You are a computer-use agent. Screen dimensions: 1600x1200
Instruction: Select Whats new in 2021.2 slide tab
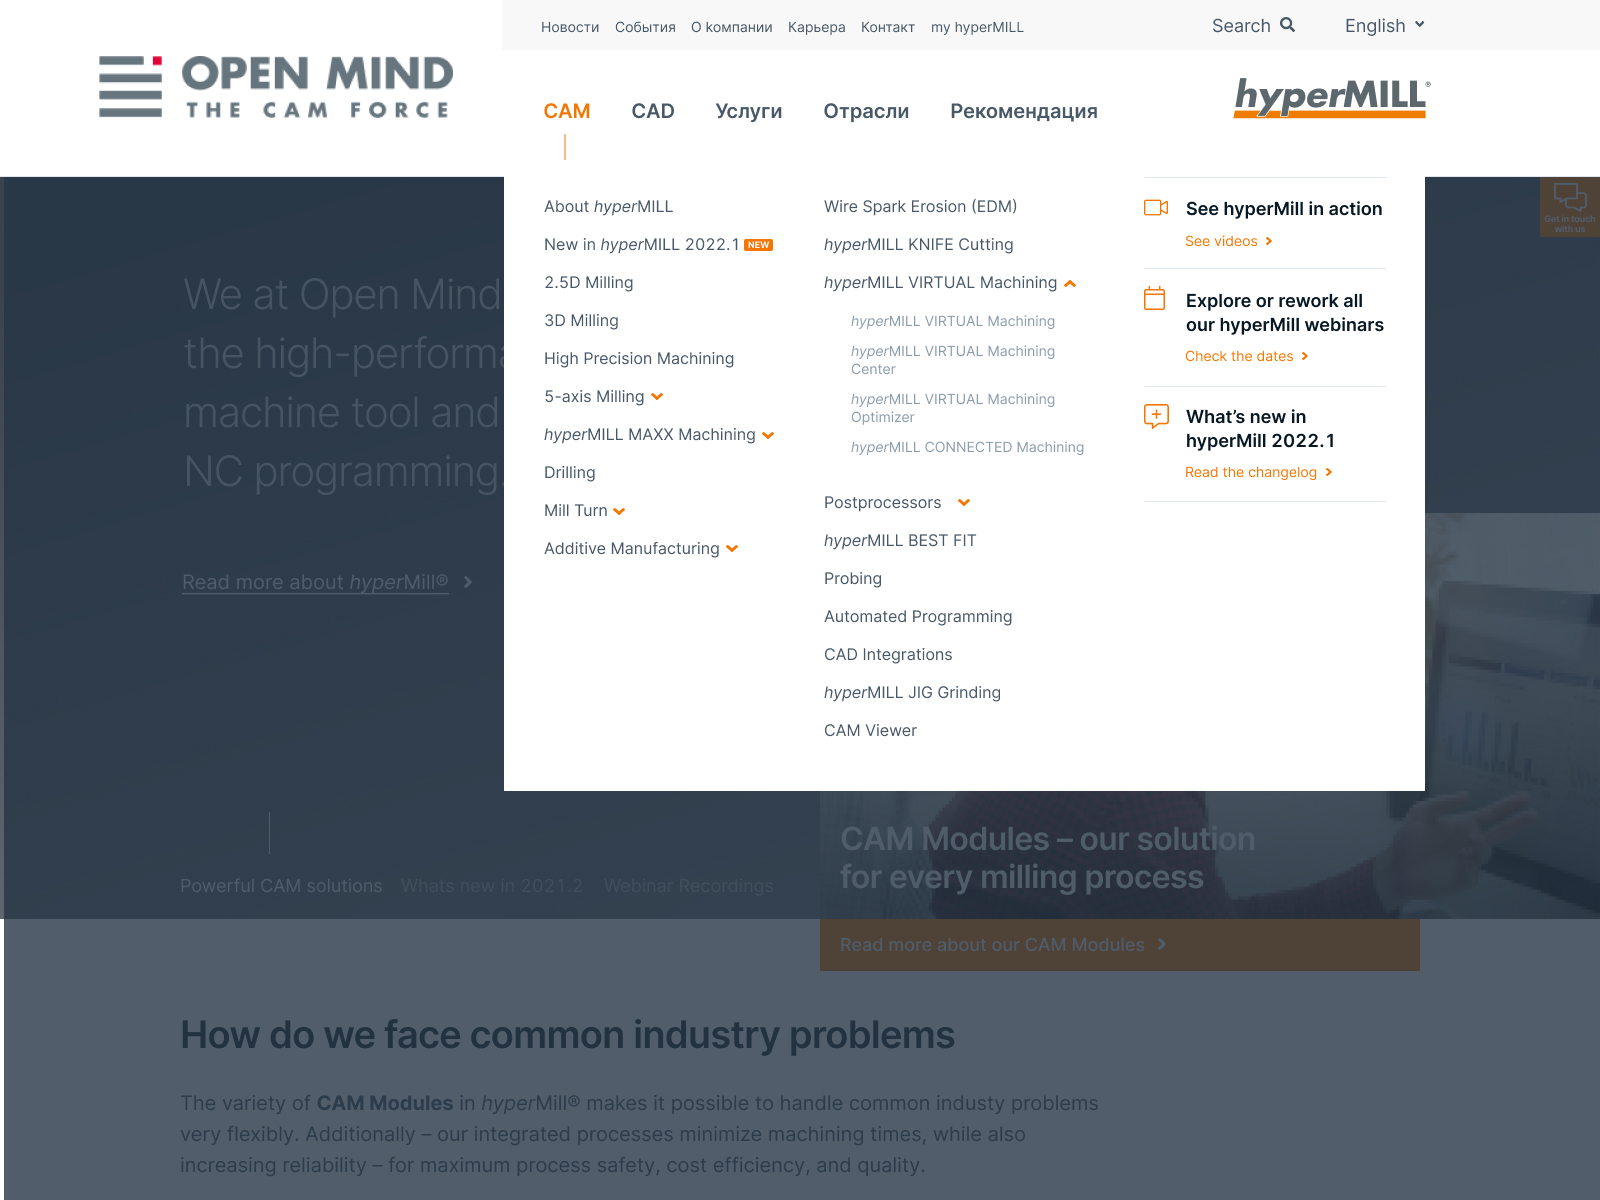[492, 886]
